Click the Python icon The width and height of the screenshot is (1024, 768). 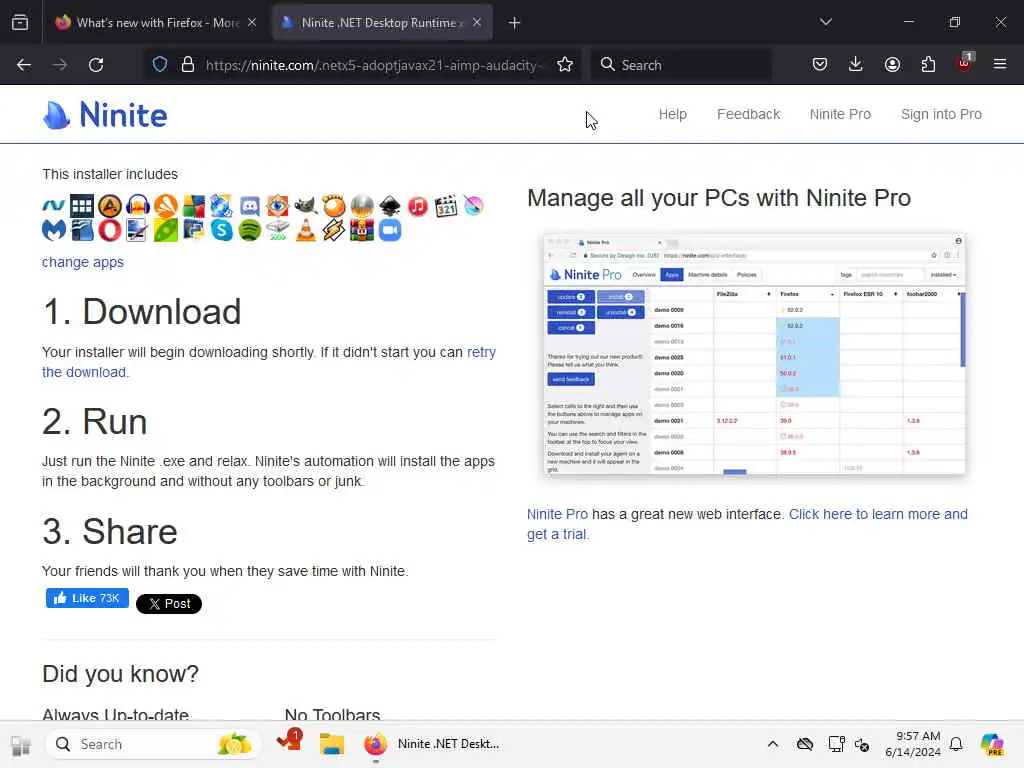[x=193, y=230]
